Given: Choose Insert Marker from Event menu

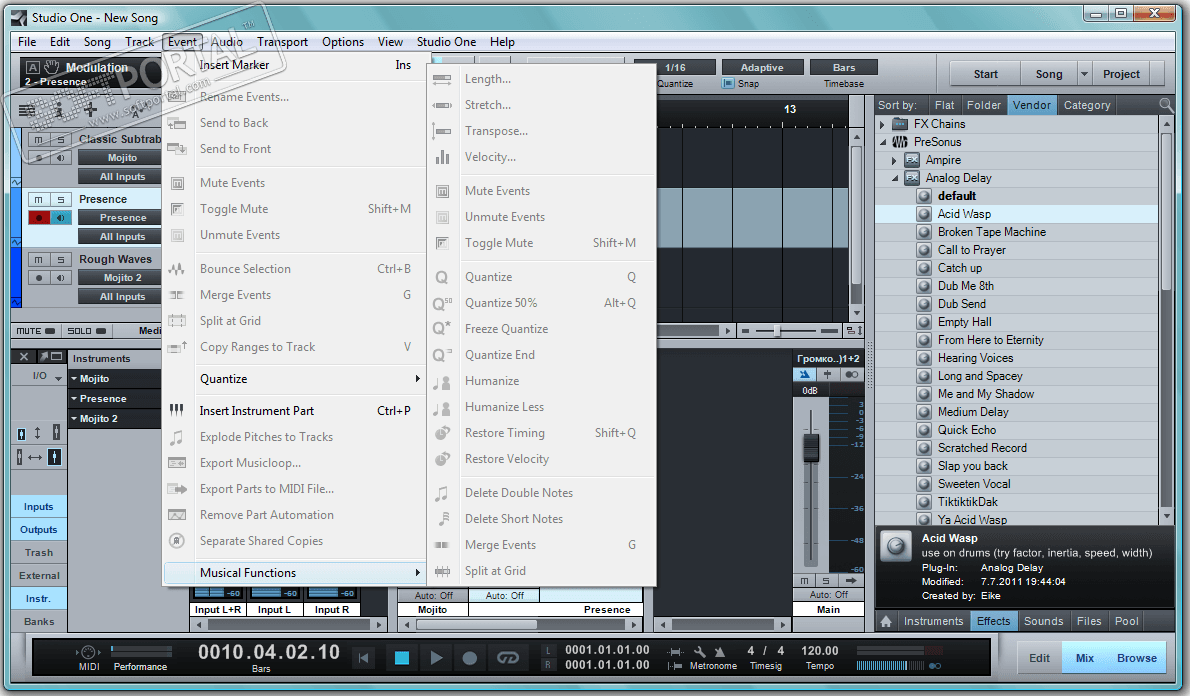Looking at the screenshot, I should 295,65.
